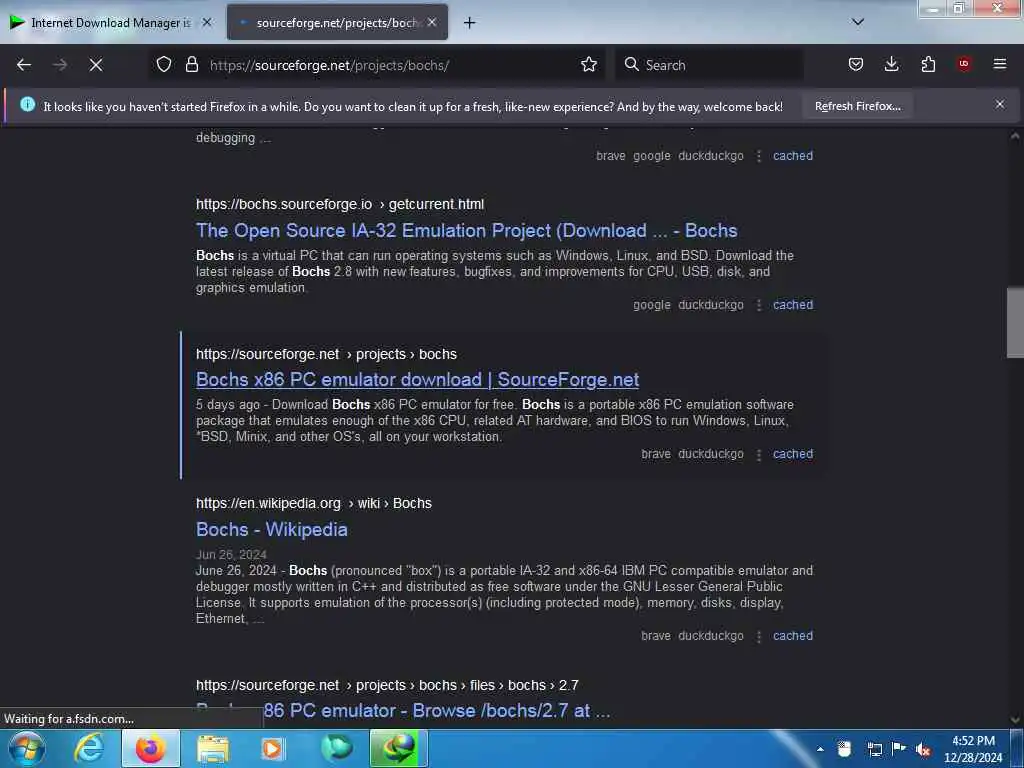Click brave under Wikipedia result
The height and width of the screenshot is (768, 1024).
click(656, 635)
